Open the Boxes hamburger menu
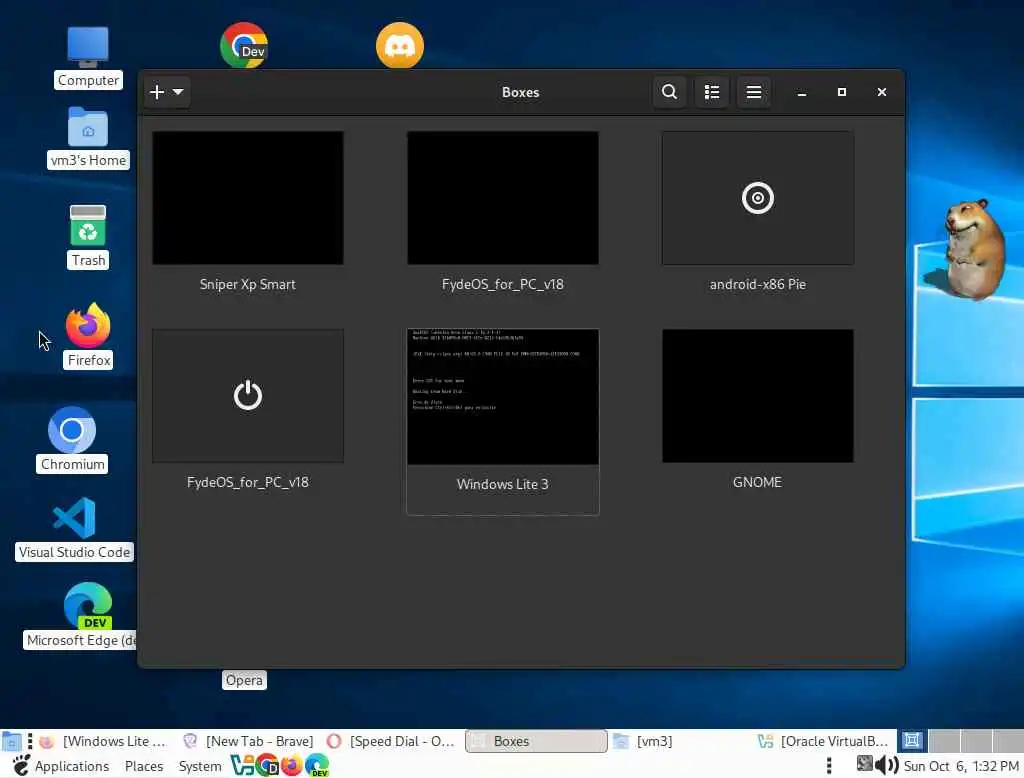1024x778 pixels. click(754, 92)
